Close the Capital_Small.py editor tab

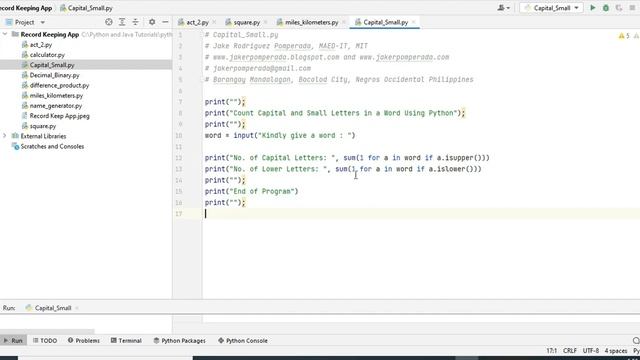click(413, 22)
